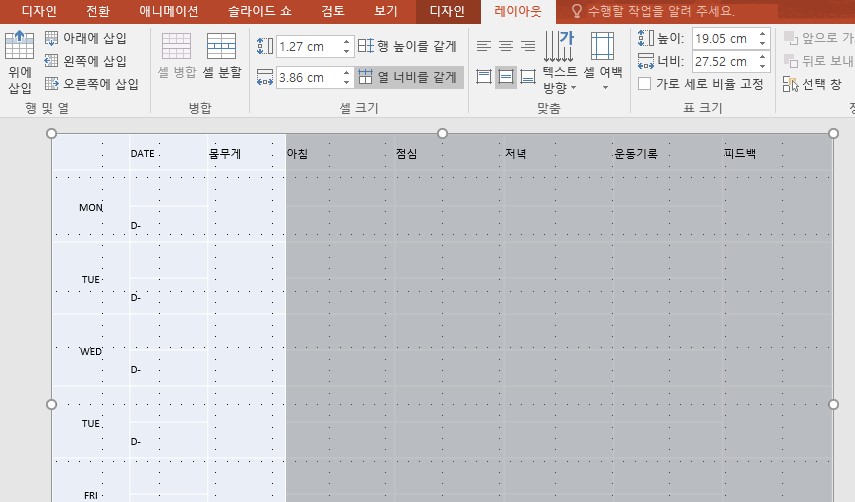
Task: Open the 슬라이드 쇼 tab
Action: 260,11
